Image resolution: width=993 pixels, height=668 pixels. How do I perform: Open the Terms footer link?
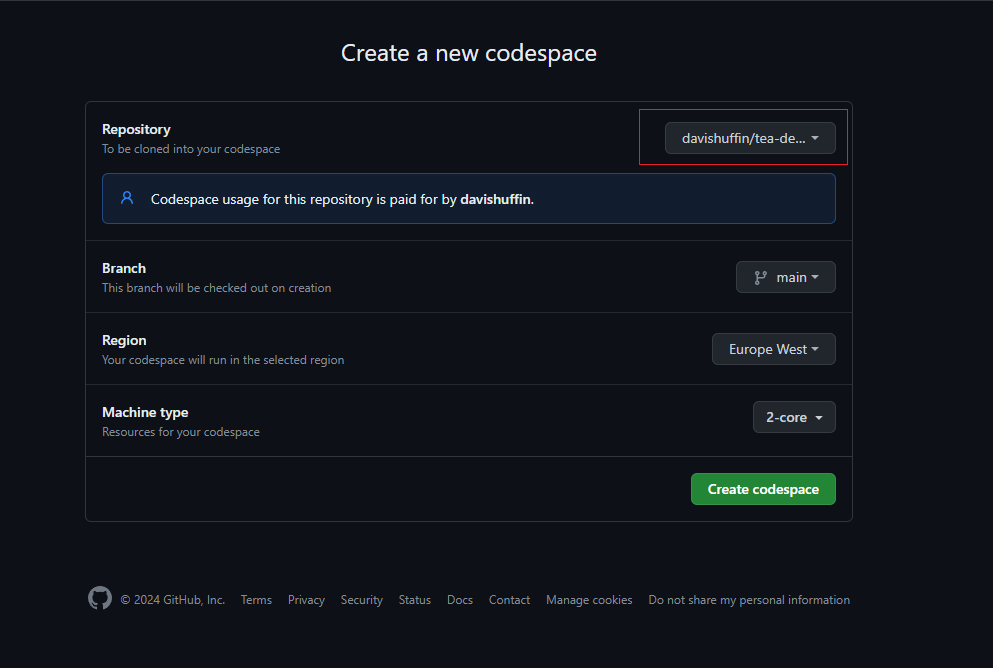256,600
